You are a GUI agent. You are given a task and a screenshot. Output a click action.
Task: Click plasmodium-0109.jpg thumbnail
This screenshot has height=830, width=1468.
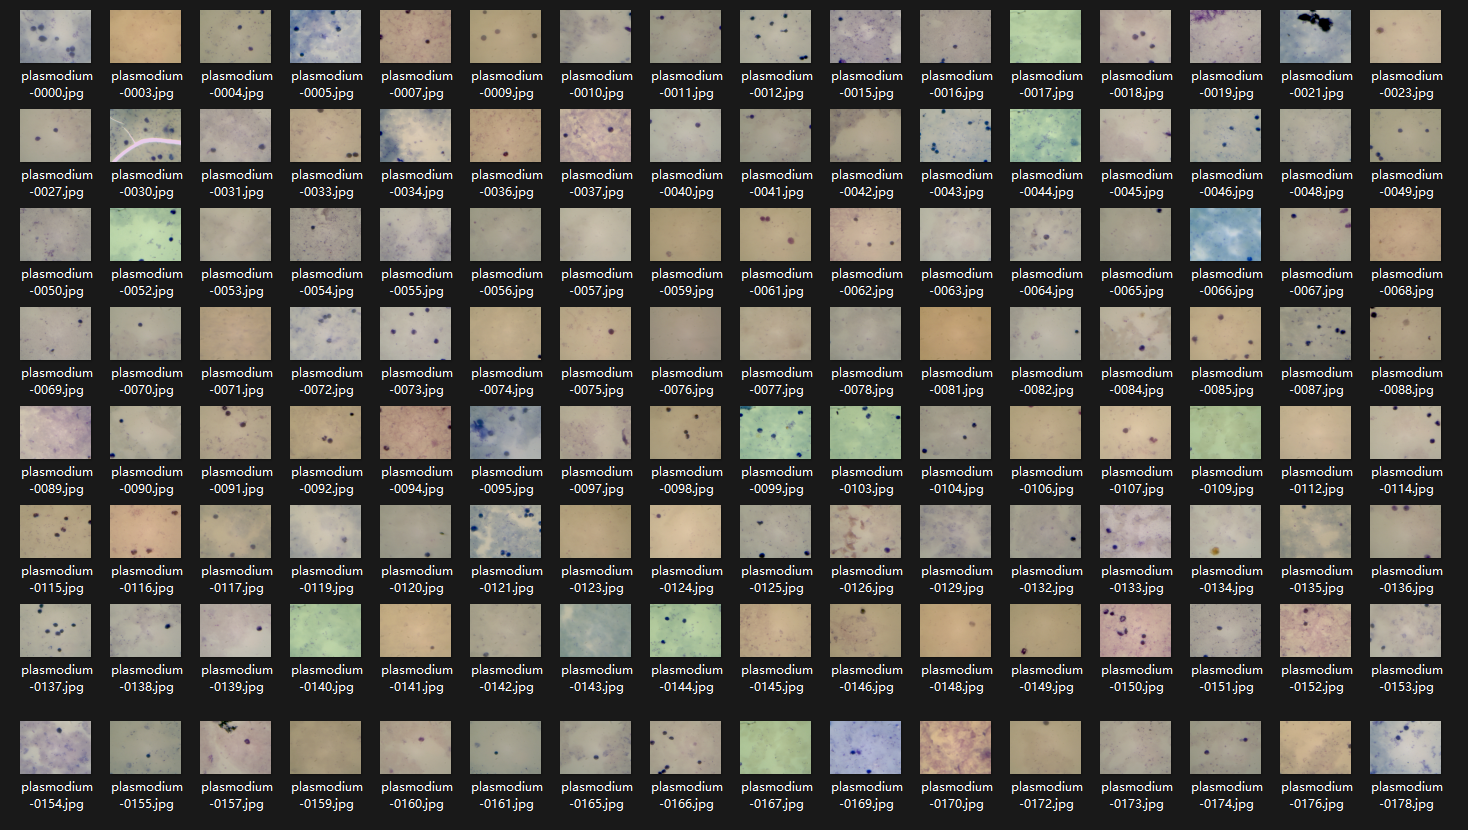click(1226, 433)
